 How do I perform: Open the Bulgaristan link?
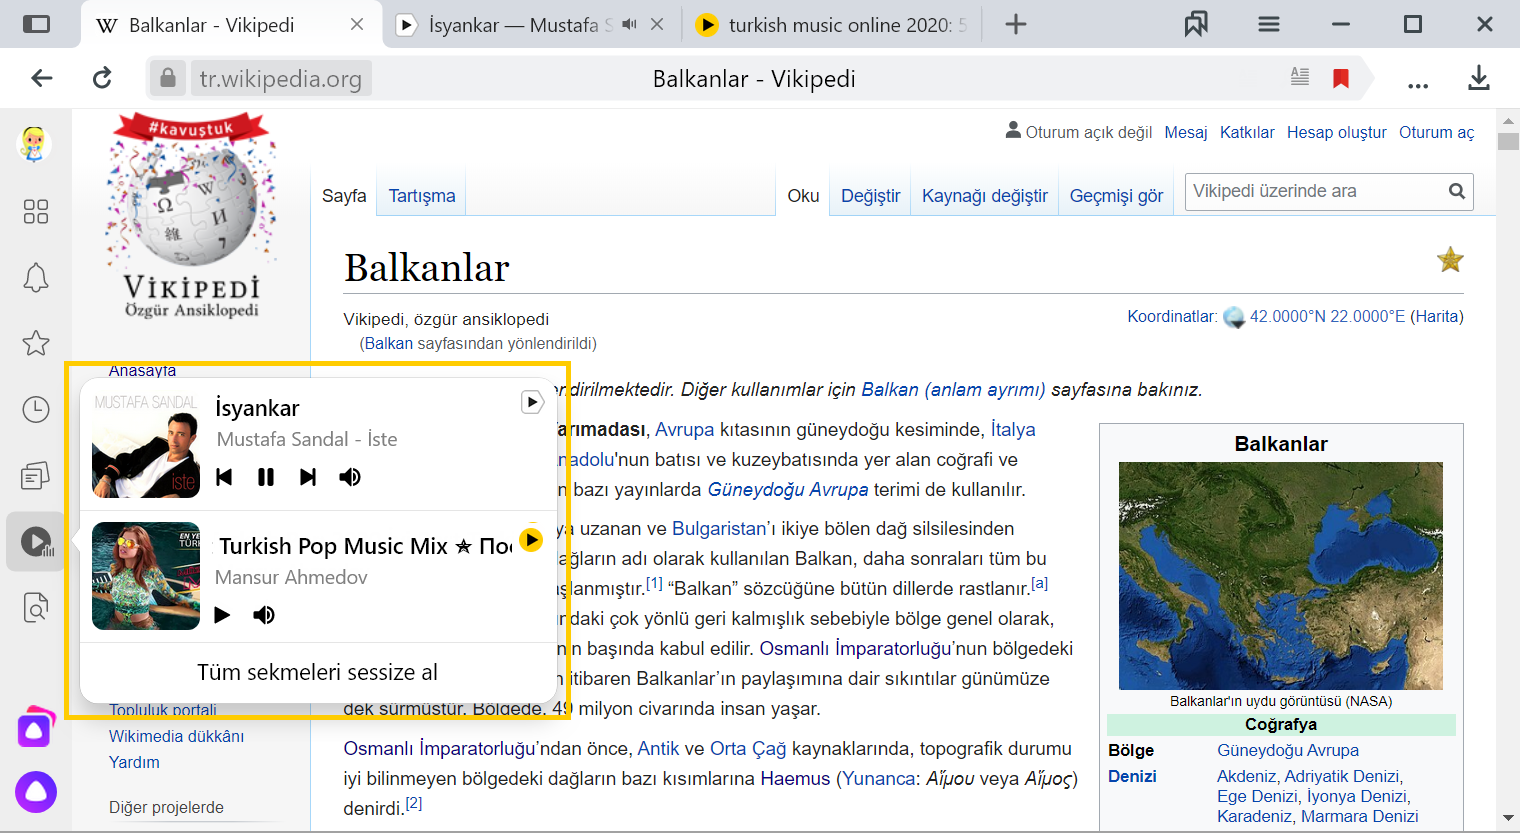[x=719, y=528]
